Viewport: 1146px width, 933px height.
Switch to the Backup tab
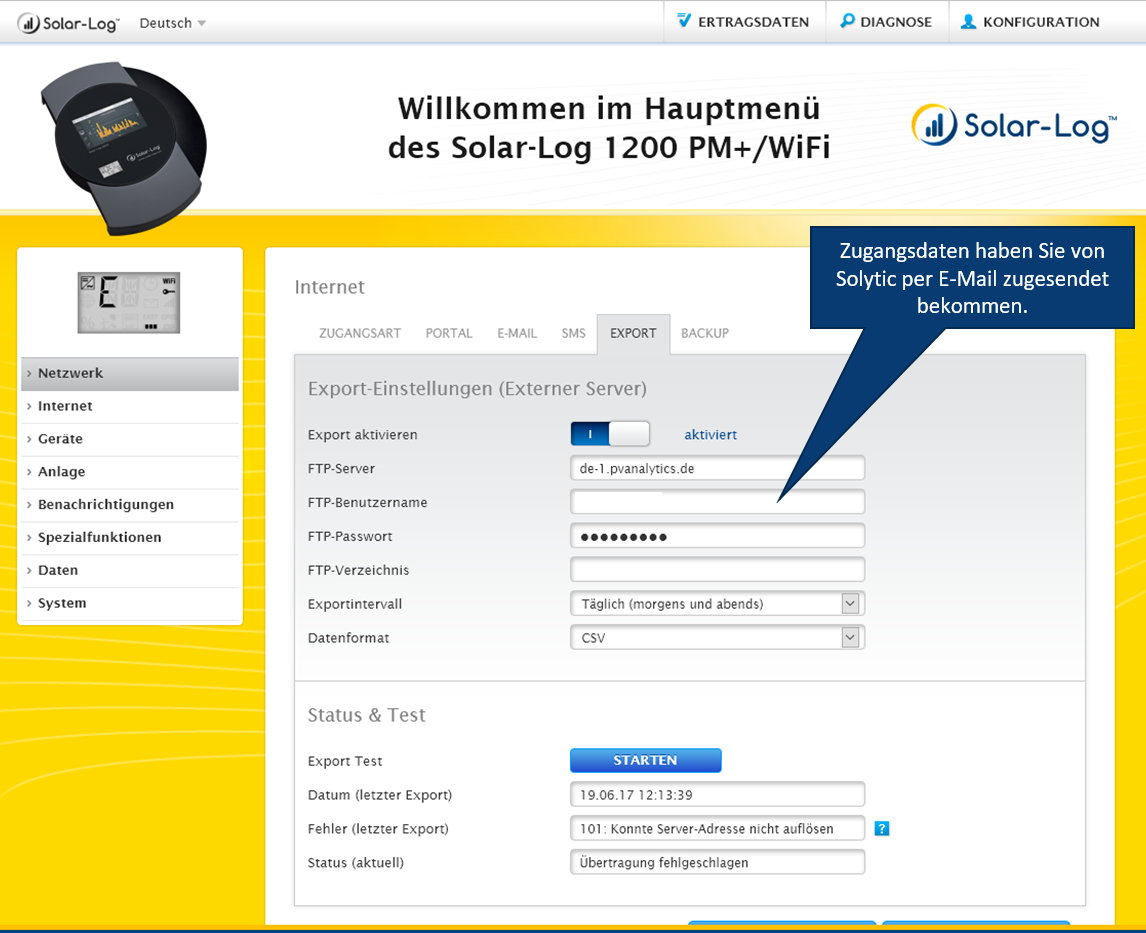click(705, 333)
